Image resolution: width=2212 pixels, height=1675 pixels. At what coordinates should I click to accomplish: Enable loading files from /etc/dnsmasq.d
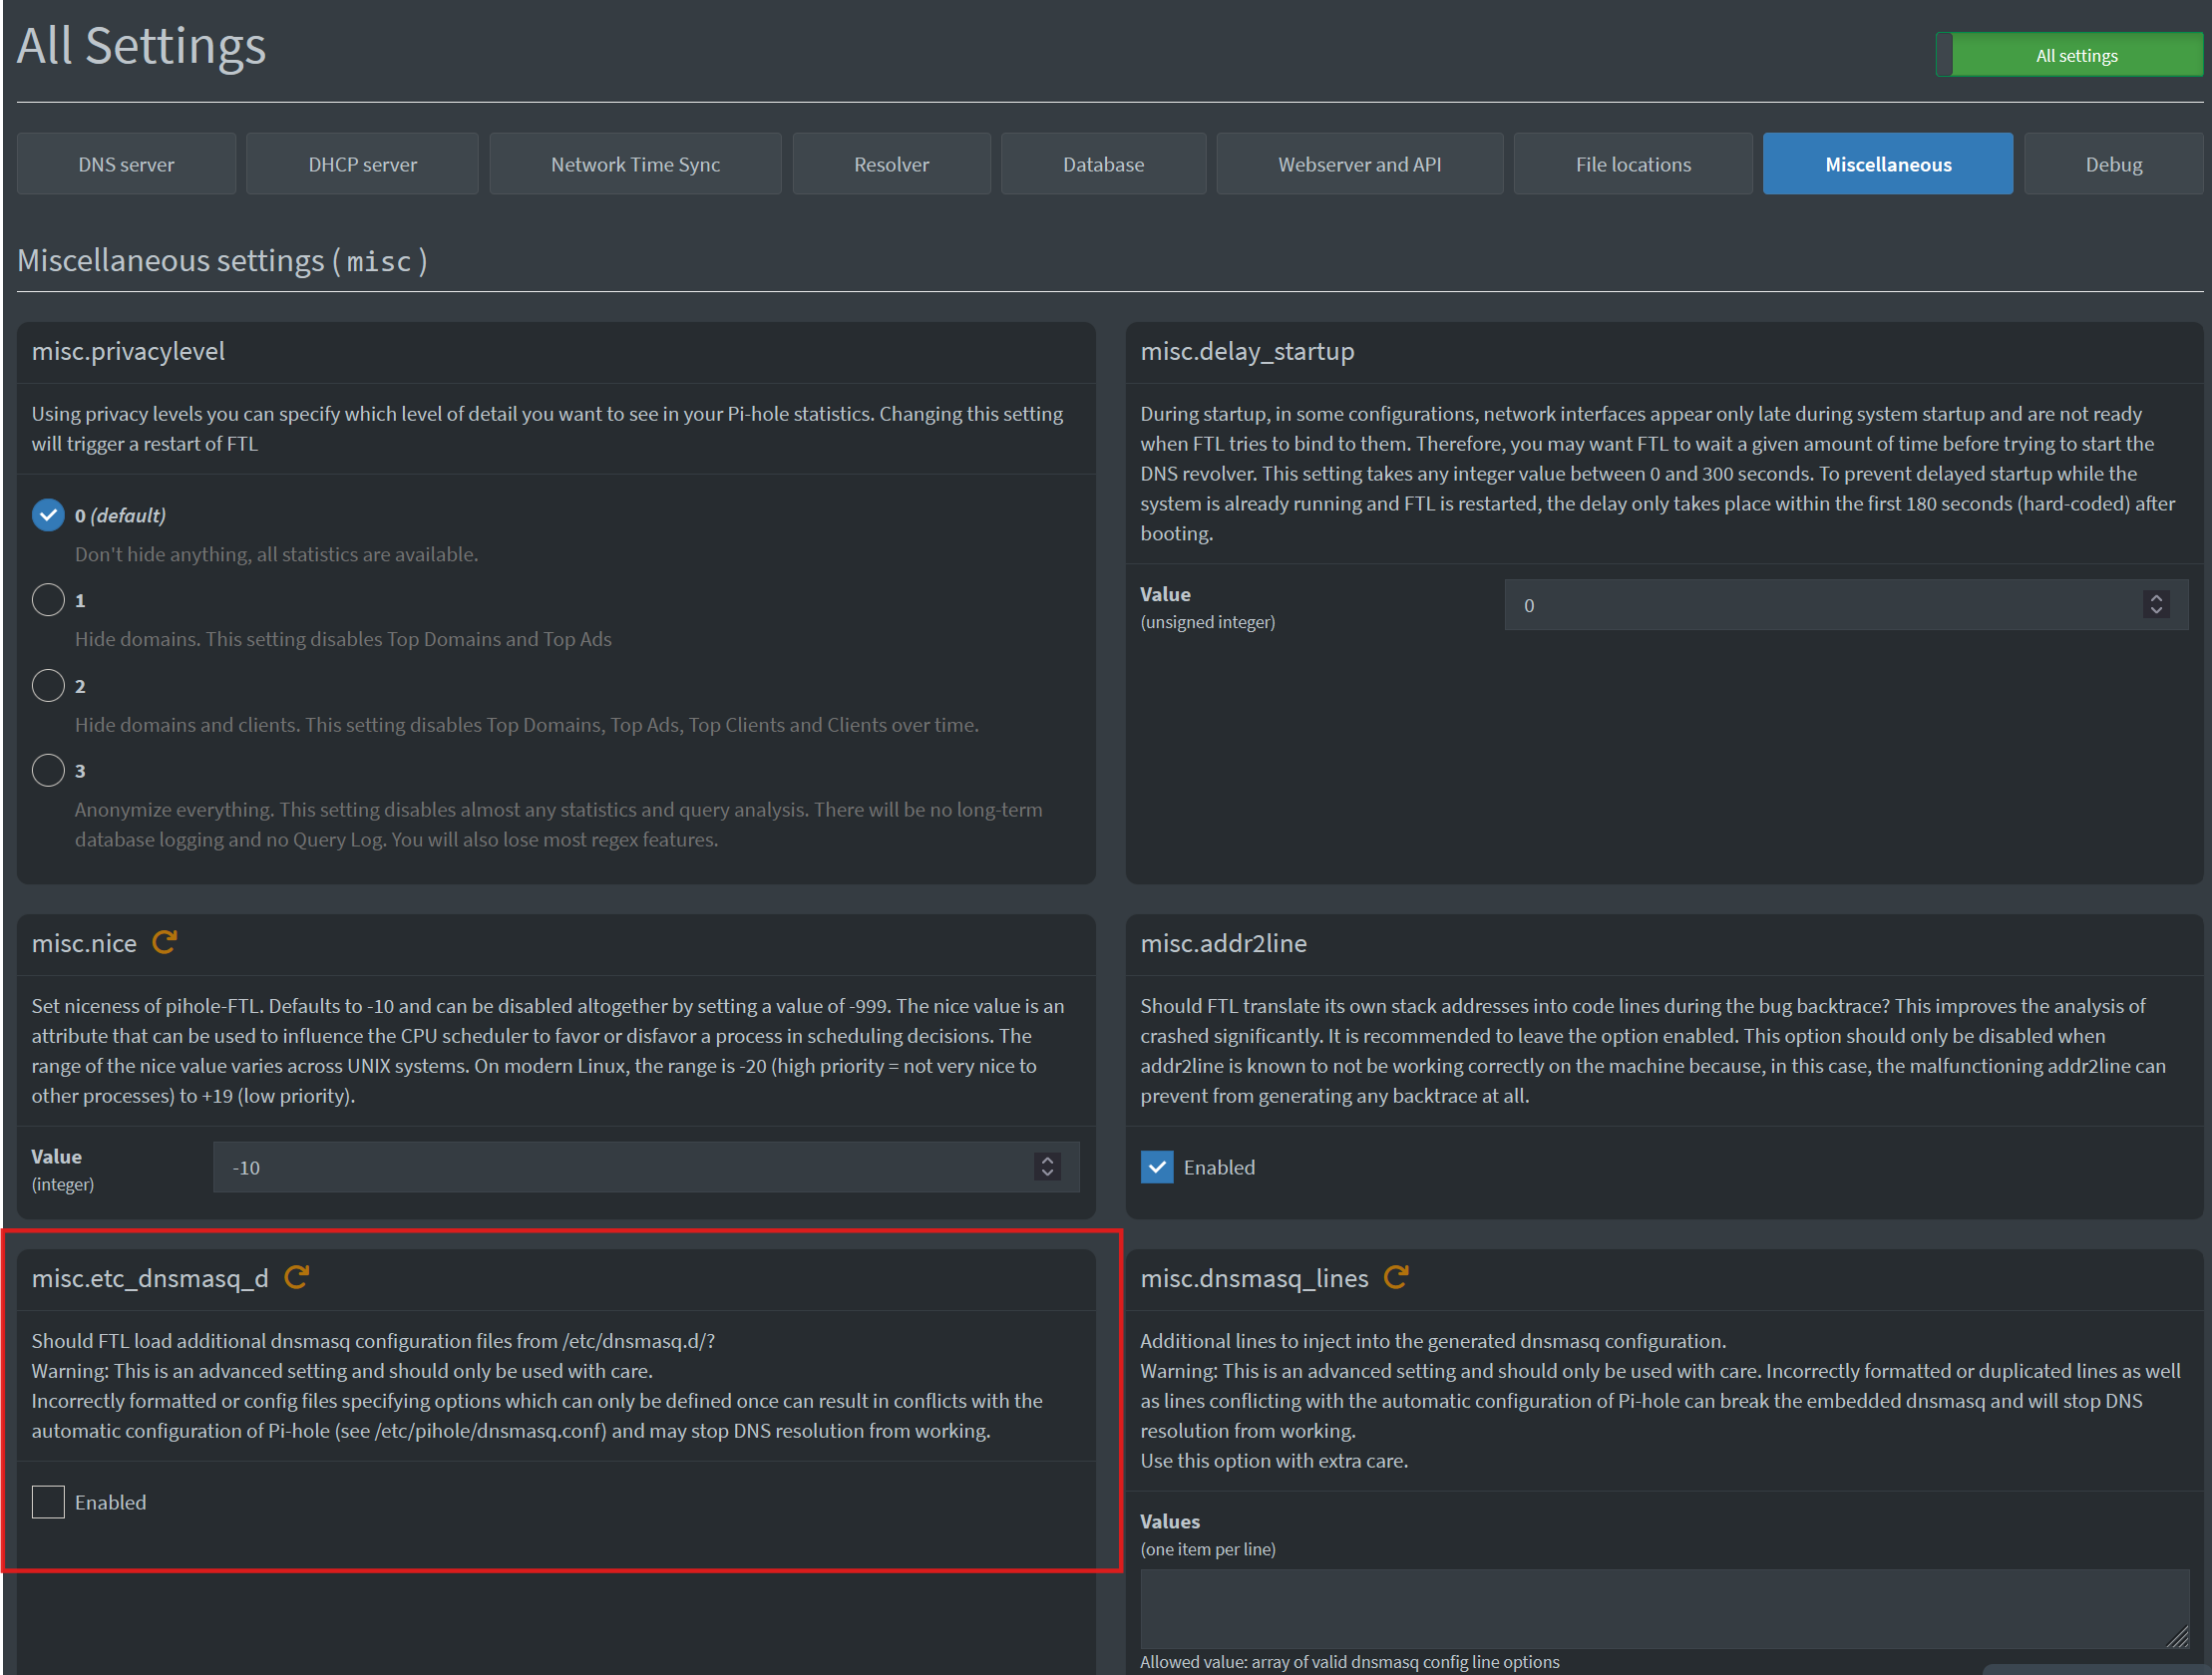[47, 1501]
